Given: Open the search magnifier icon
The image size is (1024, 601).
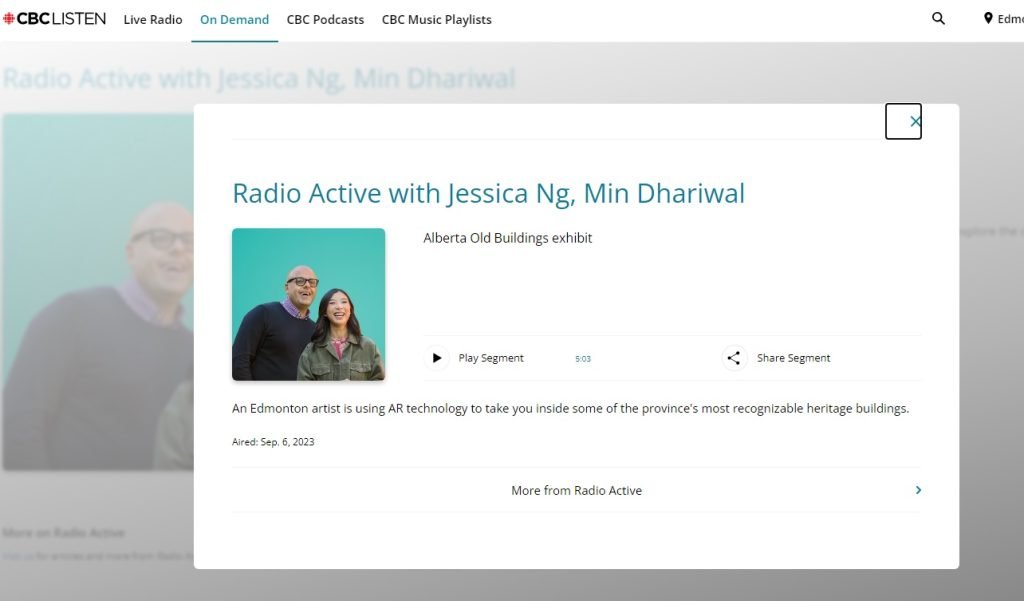Looking at the screenshot, I should pos(938,19).
